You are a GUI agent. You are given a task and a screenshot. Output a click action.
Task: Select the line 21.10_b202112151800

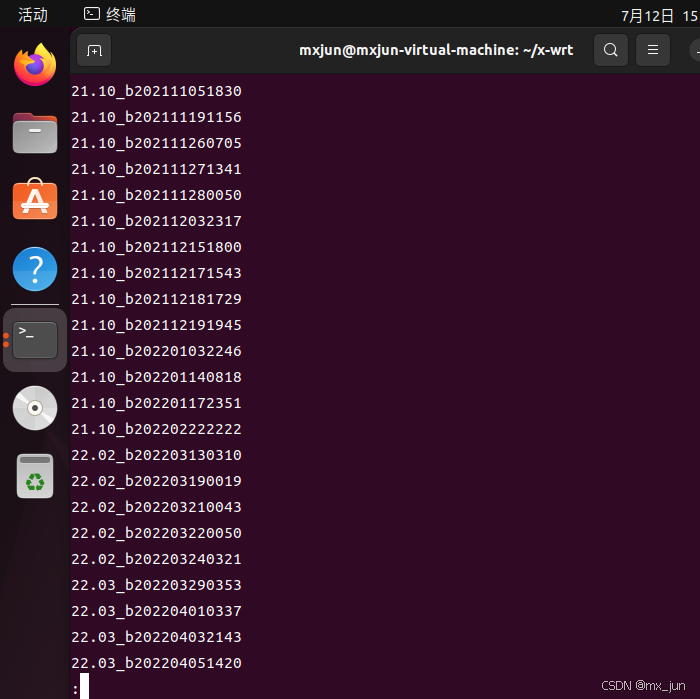(x=156, y=247)
